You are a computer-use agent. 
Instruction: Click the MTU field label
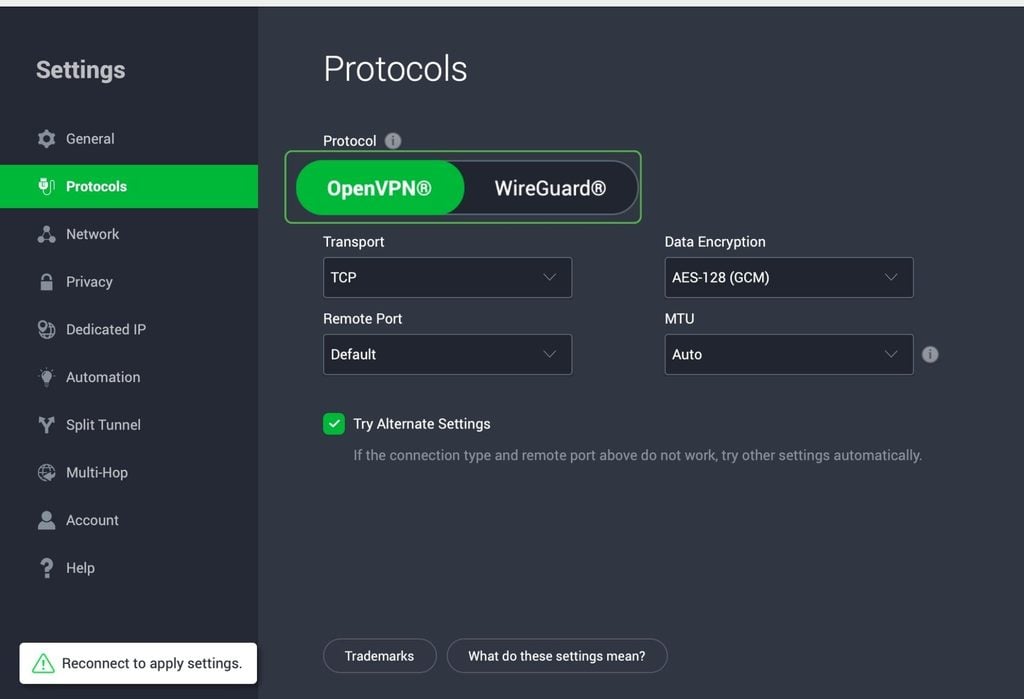[679, 319]
